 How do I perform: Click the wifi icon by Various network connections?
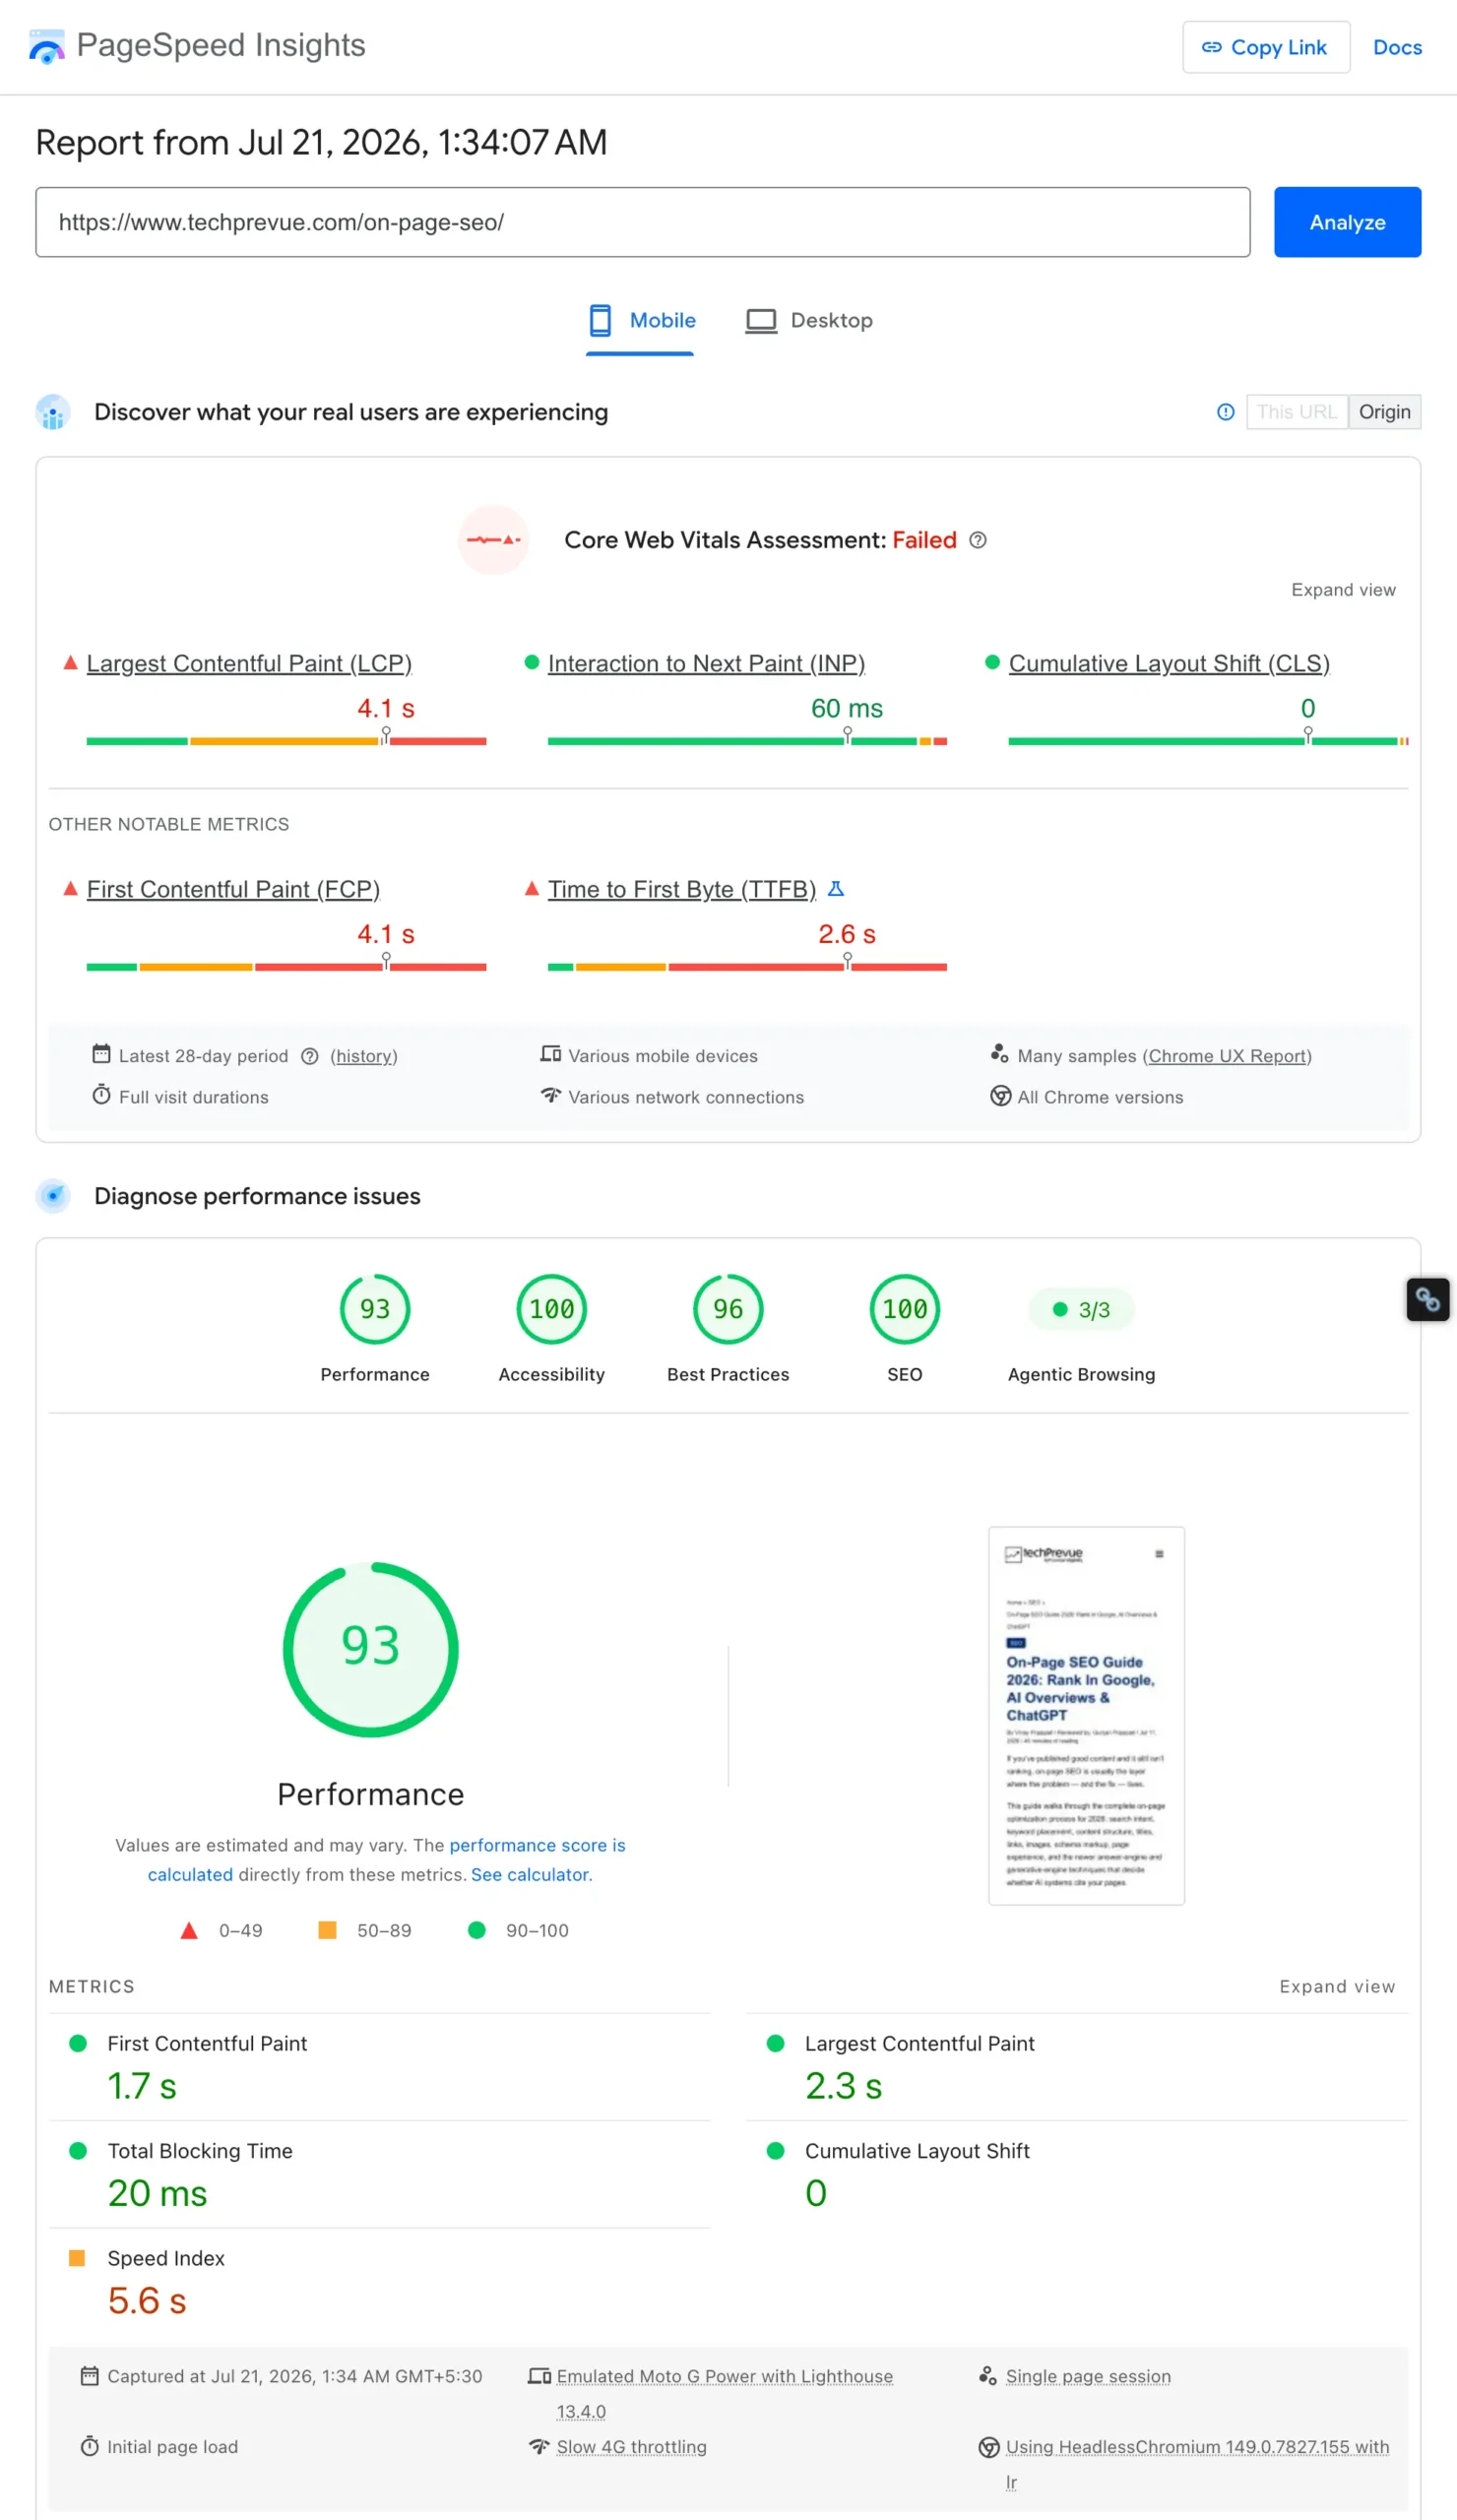pos(550,1095)
